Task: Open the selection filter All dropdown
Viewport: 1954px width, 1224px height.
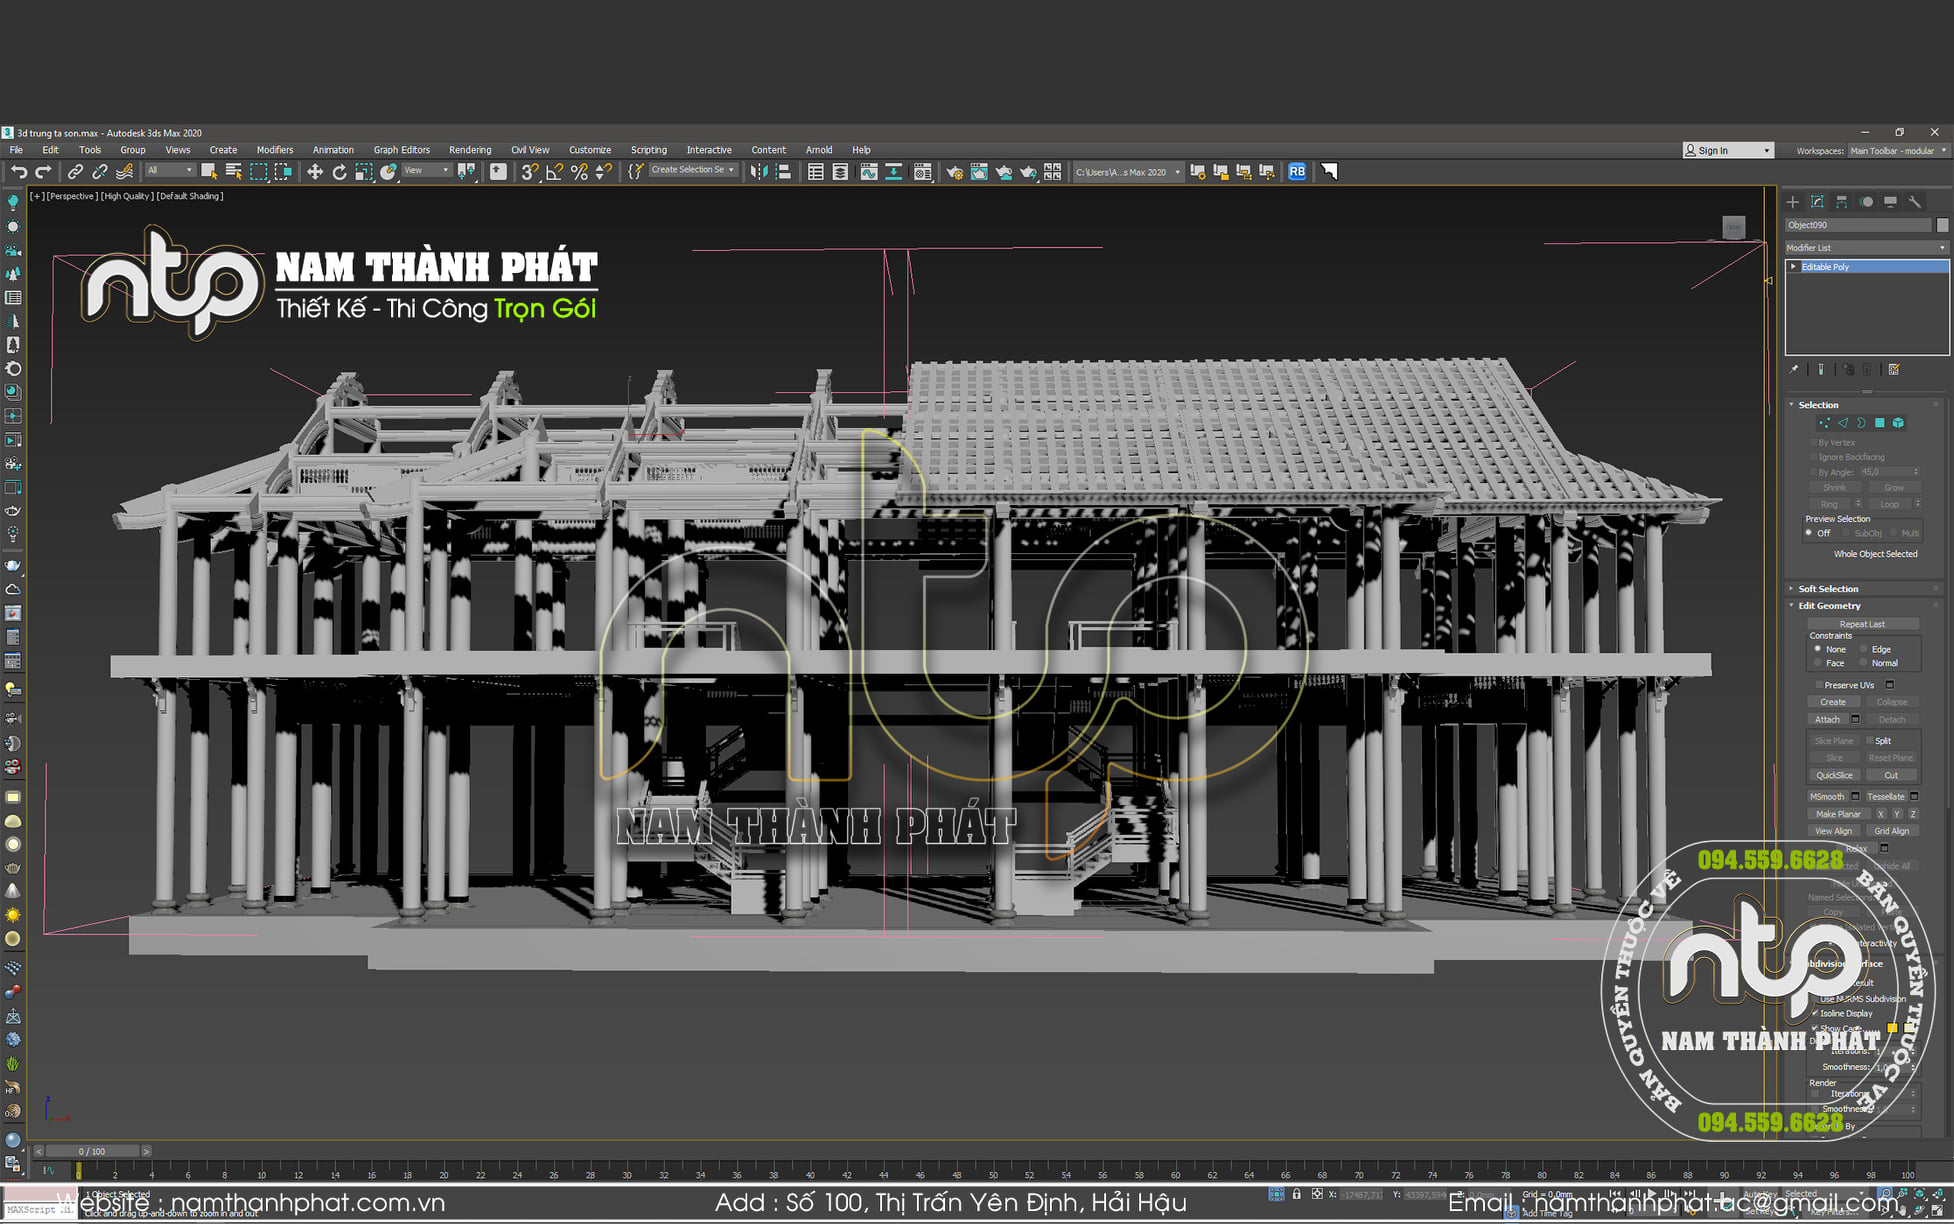Action: tap(170, 171)
